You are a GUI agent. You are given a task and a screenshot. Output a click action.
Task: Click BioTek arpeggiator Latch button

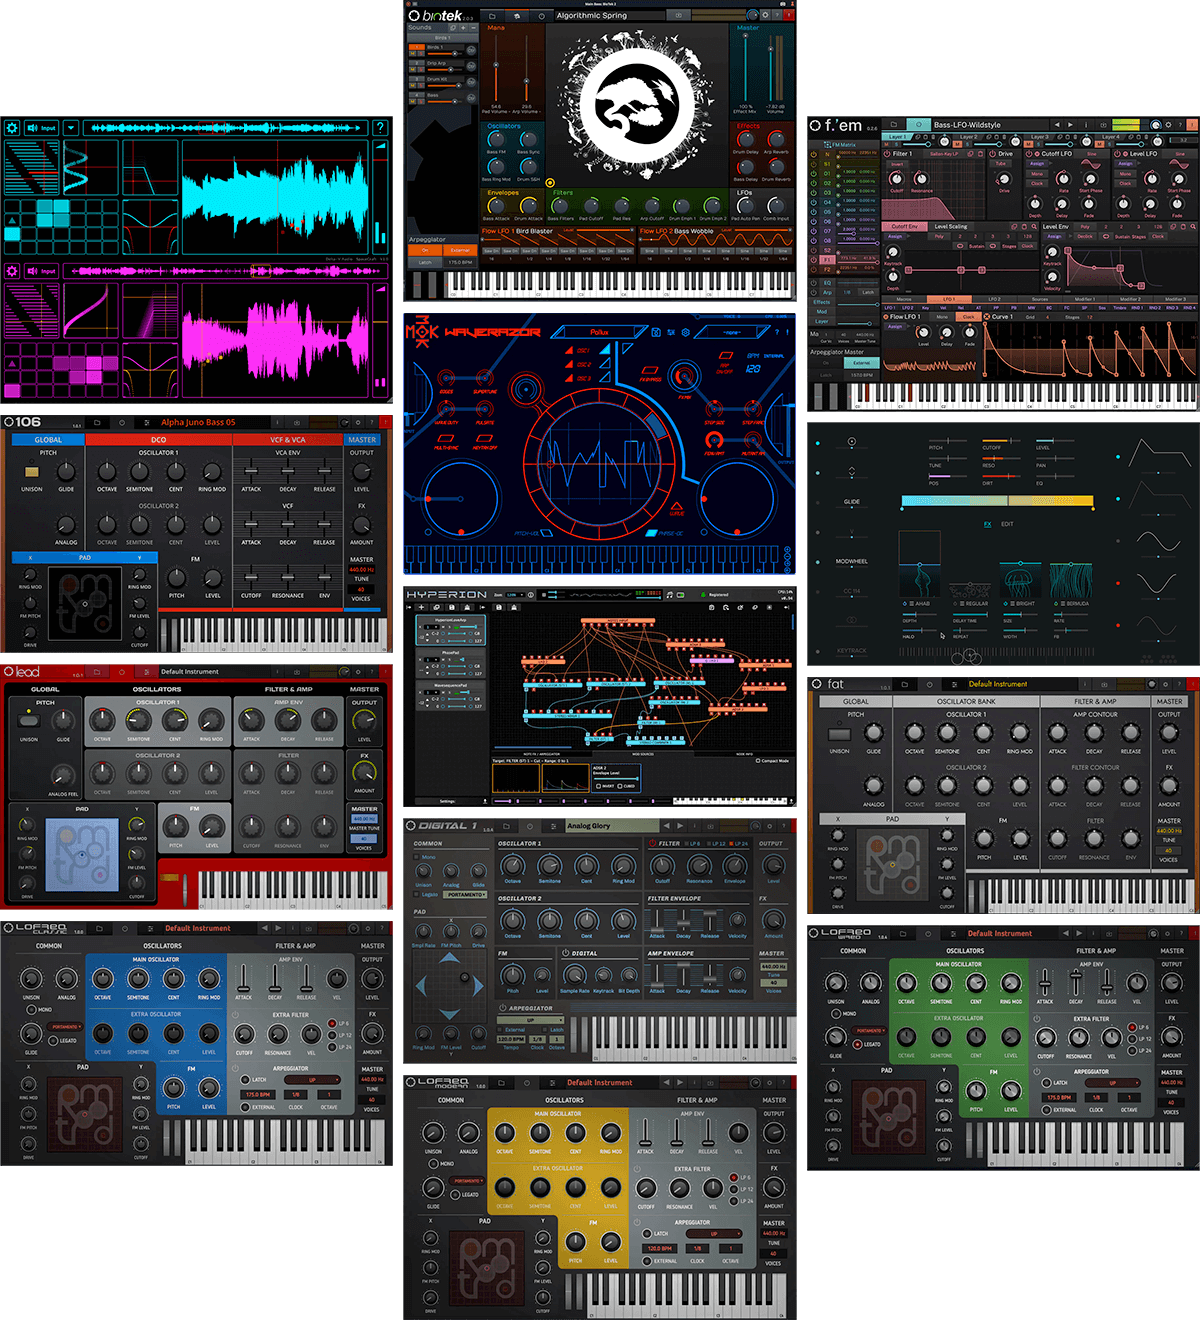tap(425, 262)
